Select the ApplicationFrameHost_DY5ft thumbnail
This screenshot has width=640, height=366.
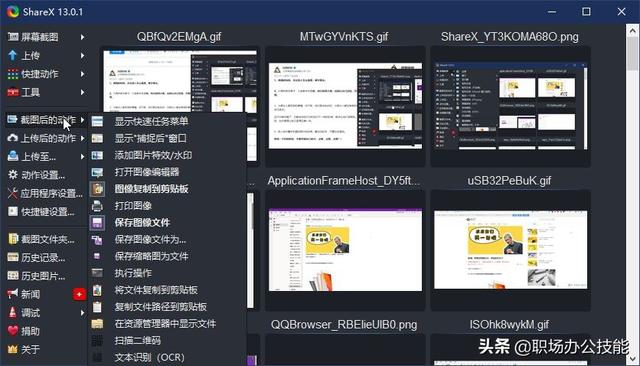tap(345, 250)
